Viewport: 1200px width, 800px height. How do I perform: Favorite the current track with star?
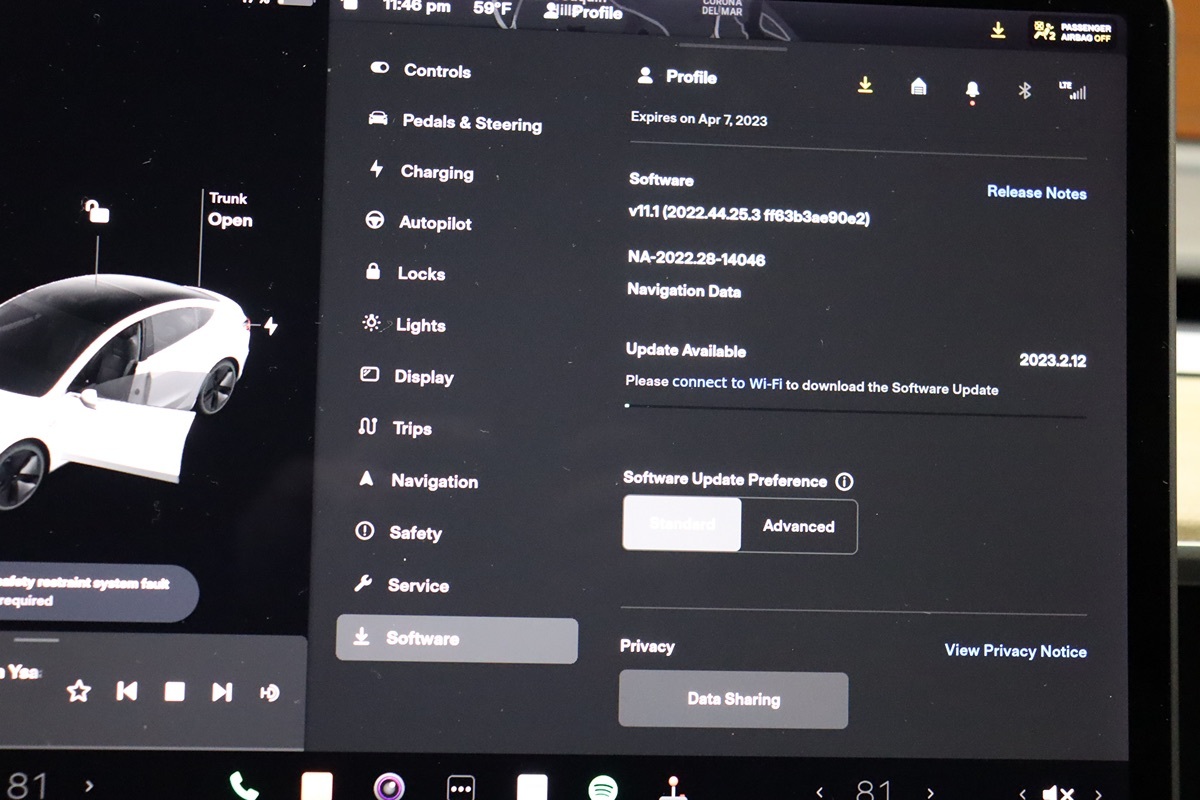click(x=78, y=691)
